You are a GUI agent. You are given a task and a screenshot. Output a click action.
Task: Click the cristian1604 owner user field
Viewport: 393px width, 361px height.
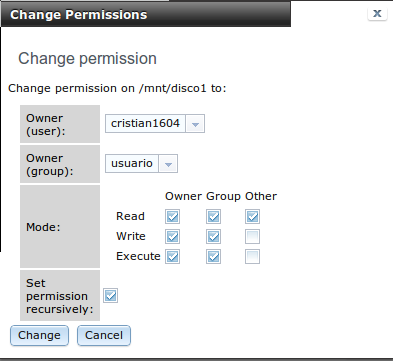pyautogui.click(x=145, y=124)
